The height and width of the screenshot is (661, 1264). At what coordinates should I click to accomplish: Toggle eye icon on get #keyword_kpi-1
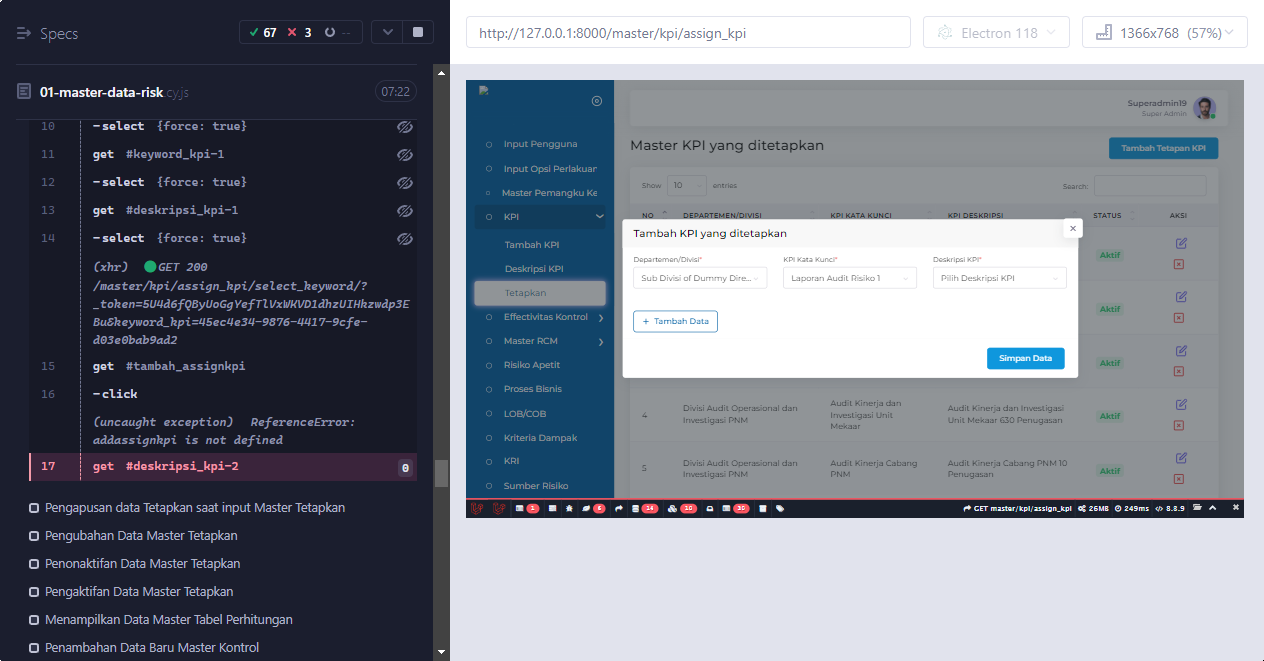pyautogui.click(x=405, y=155)
